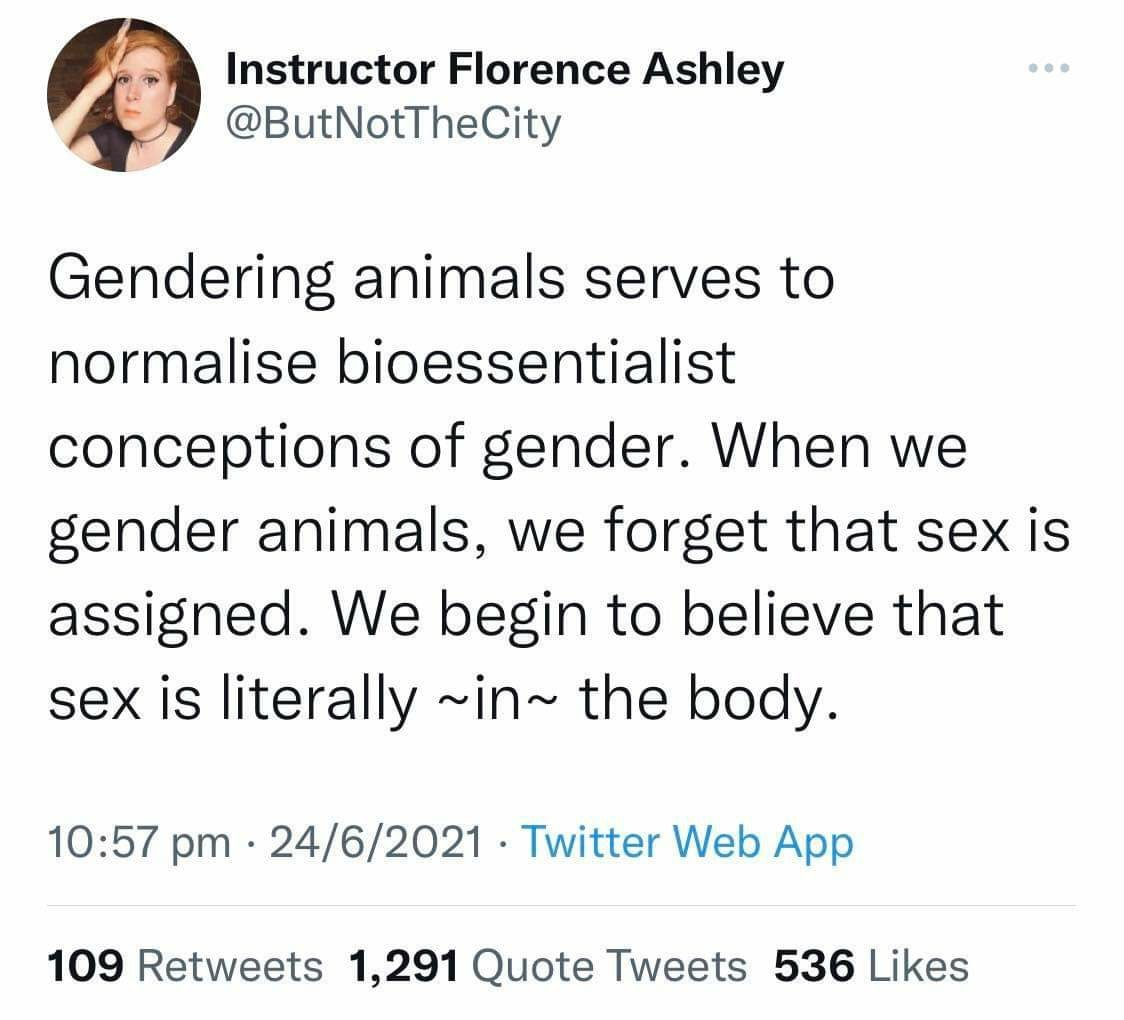See who gave the 536 Likes

pos(871,966)
